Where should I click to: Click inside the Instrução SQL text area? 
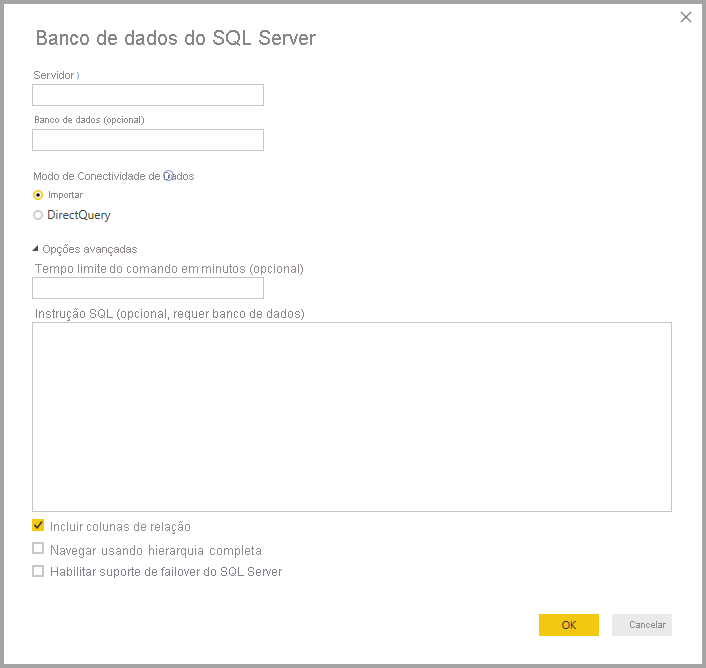point(352,417)
